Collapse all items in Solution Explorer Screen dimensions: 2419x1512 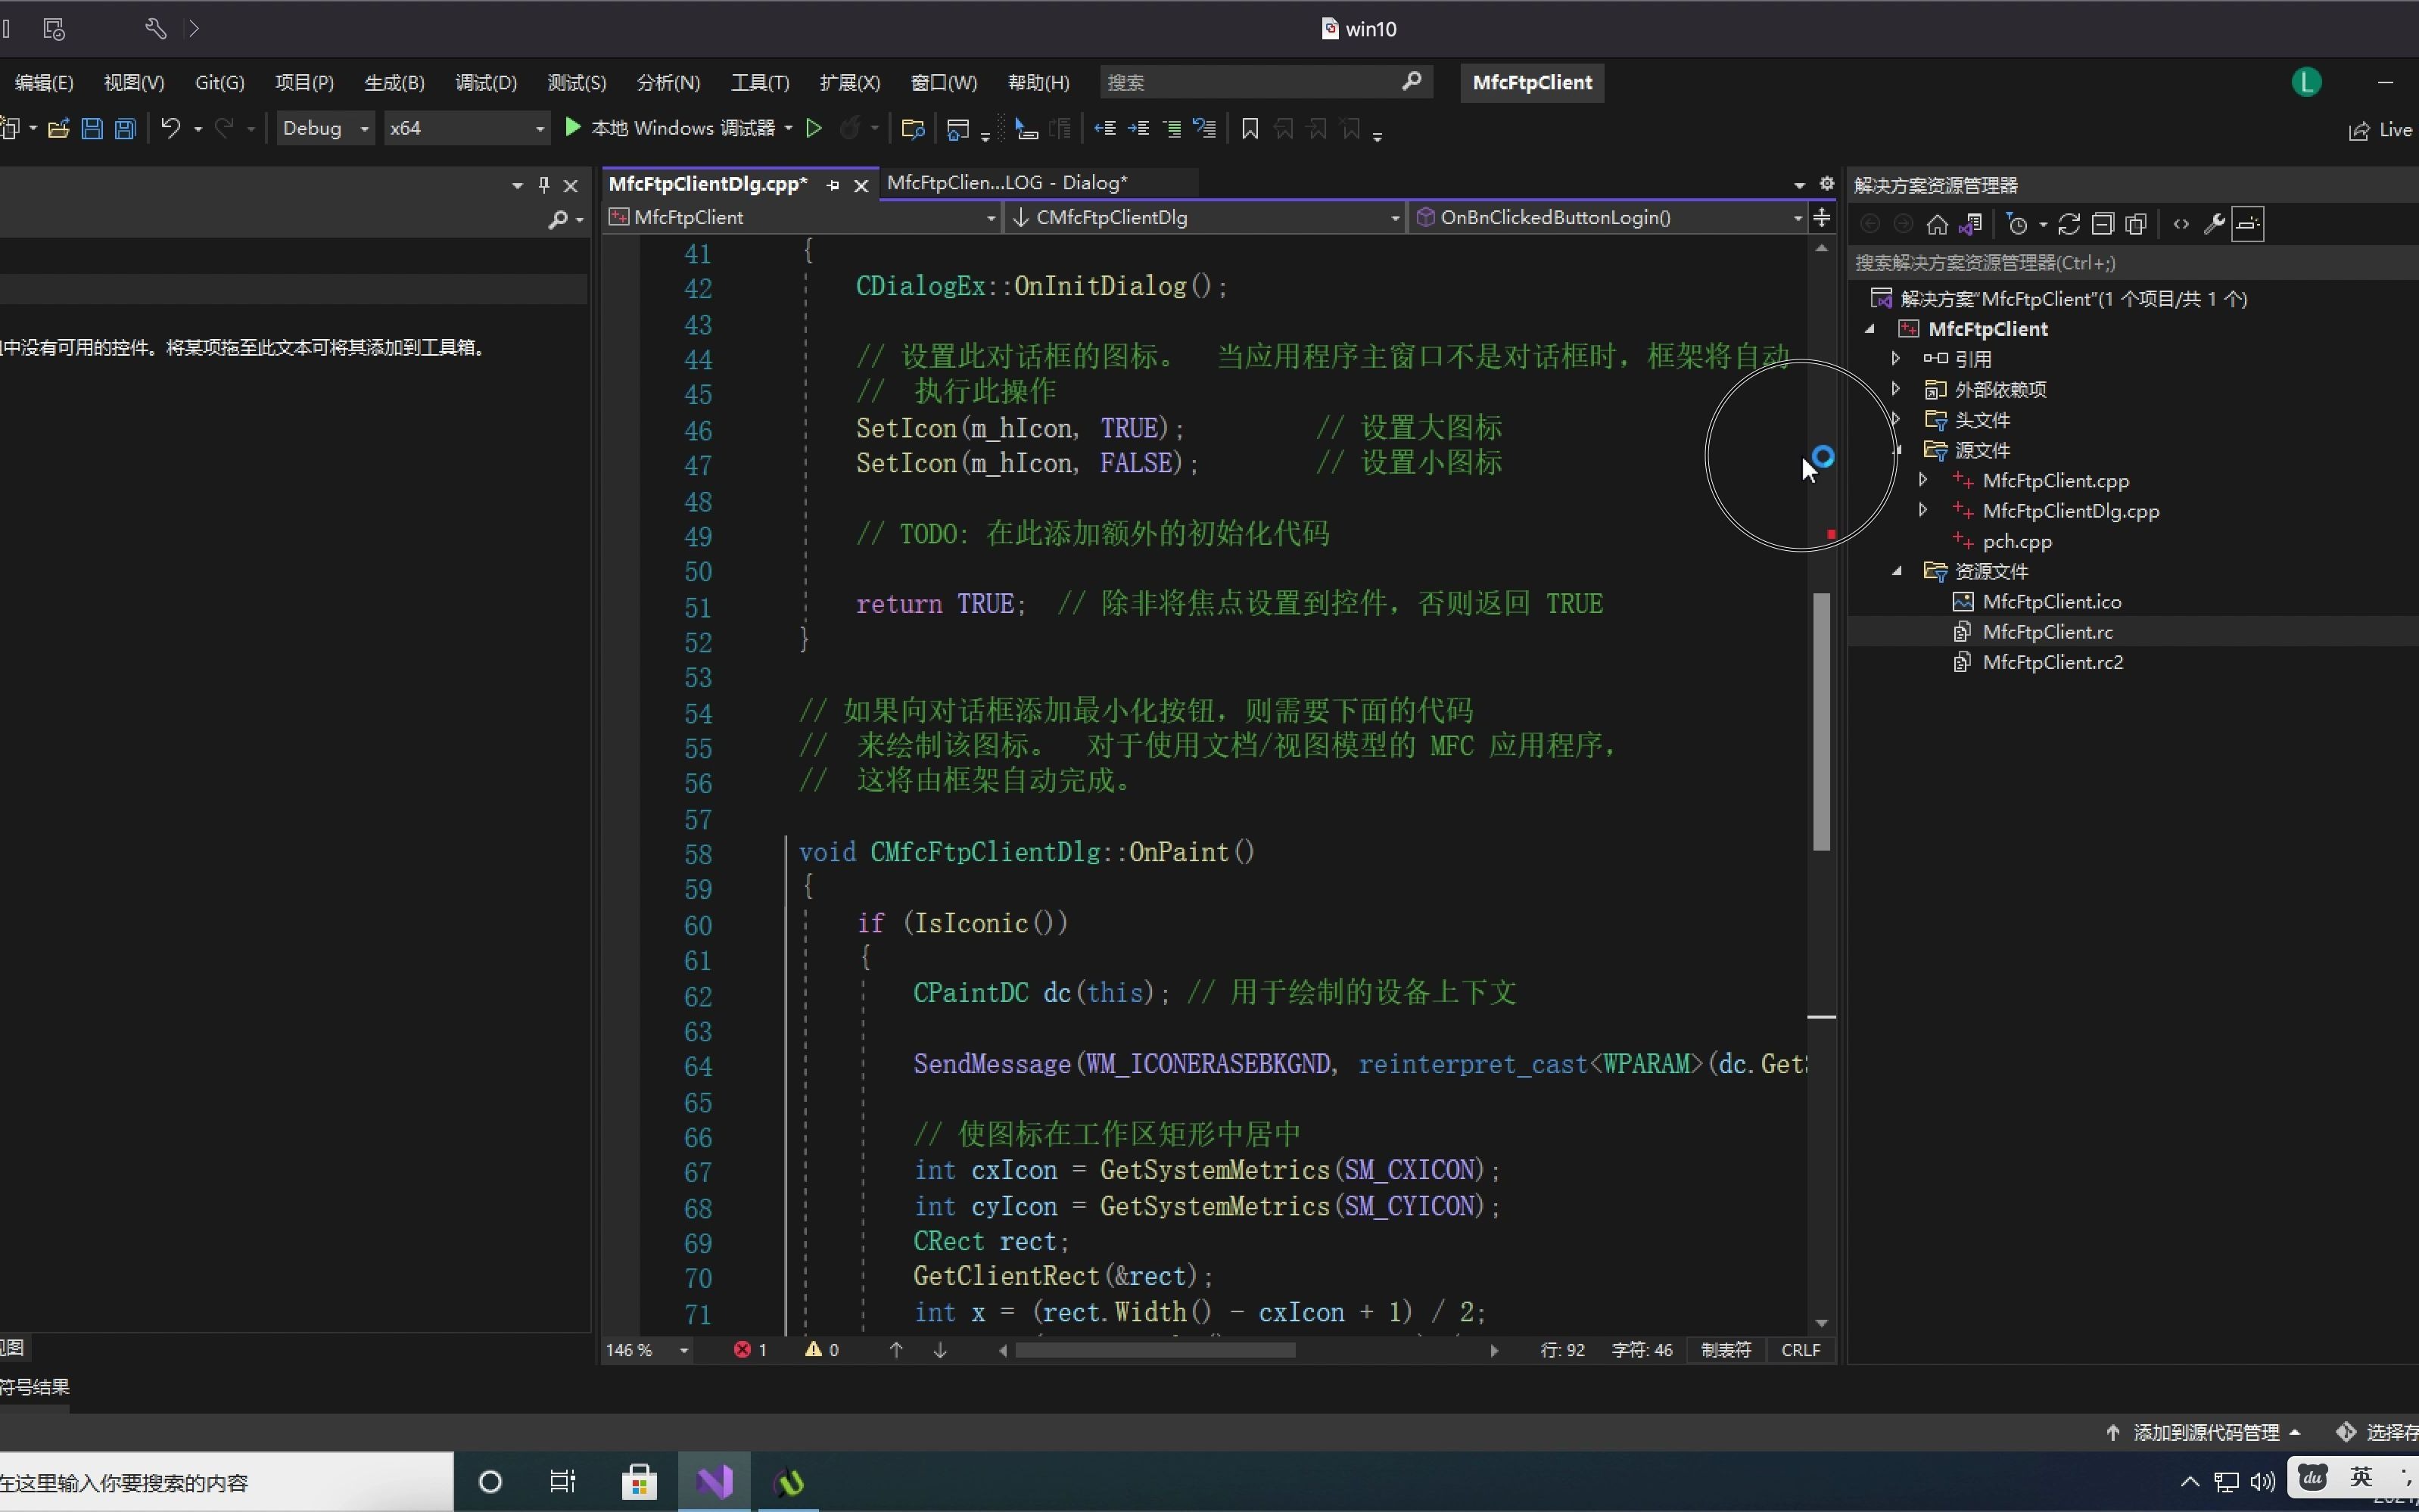tap(2103, 224)
